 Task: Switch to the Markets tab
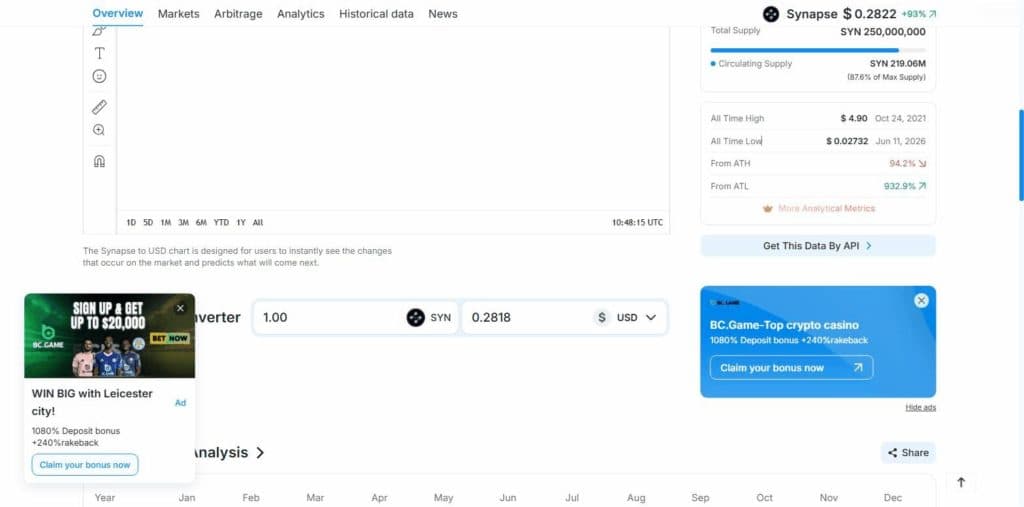tap(178, 14)
